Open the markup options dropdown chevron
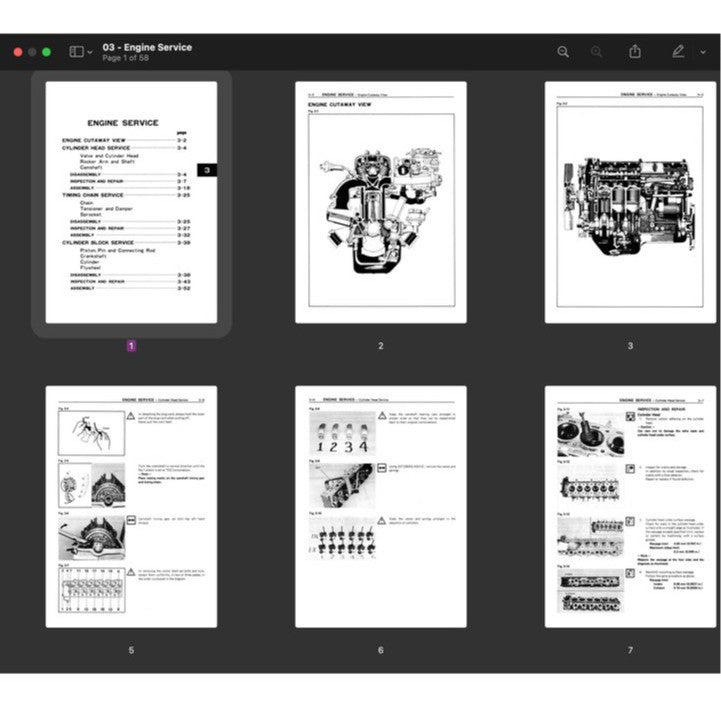The width and height of the screenshot is (721, 721). point(703,52)
